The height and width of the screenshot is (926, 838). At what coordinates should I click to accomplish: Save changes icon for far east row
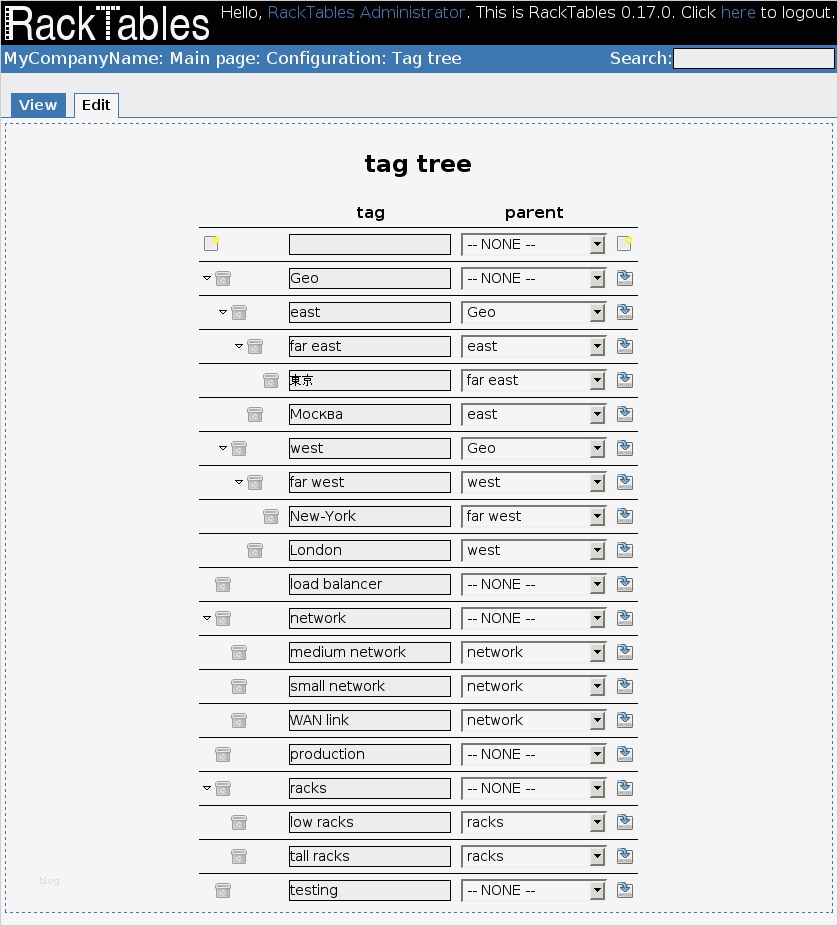point(625,346)
